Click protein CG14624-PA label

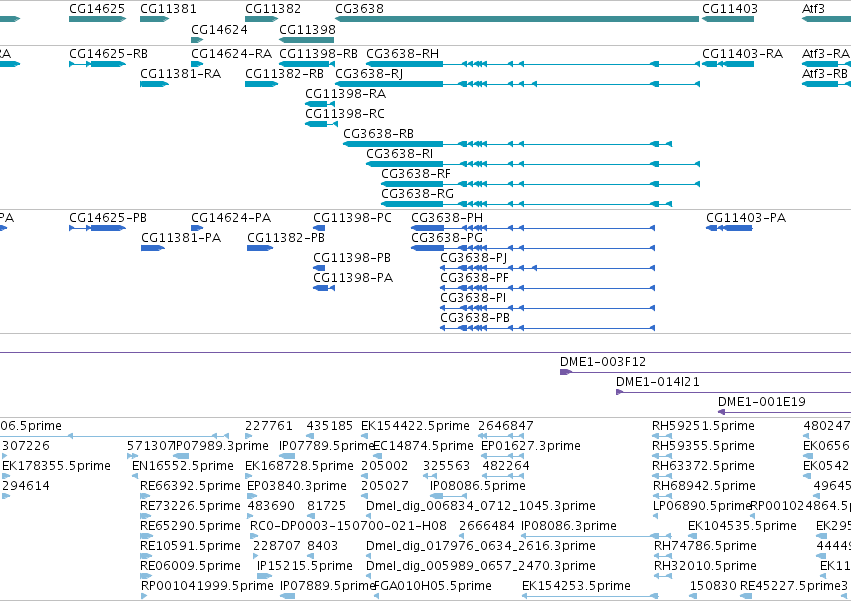231,218
